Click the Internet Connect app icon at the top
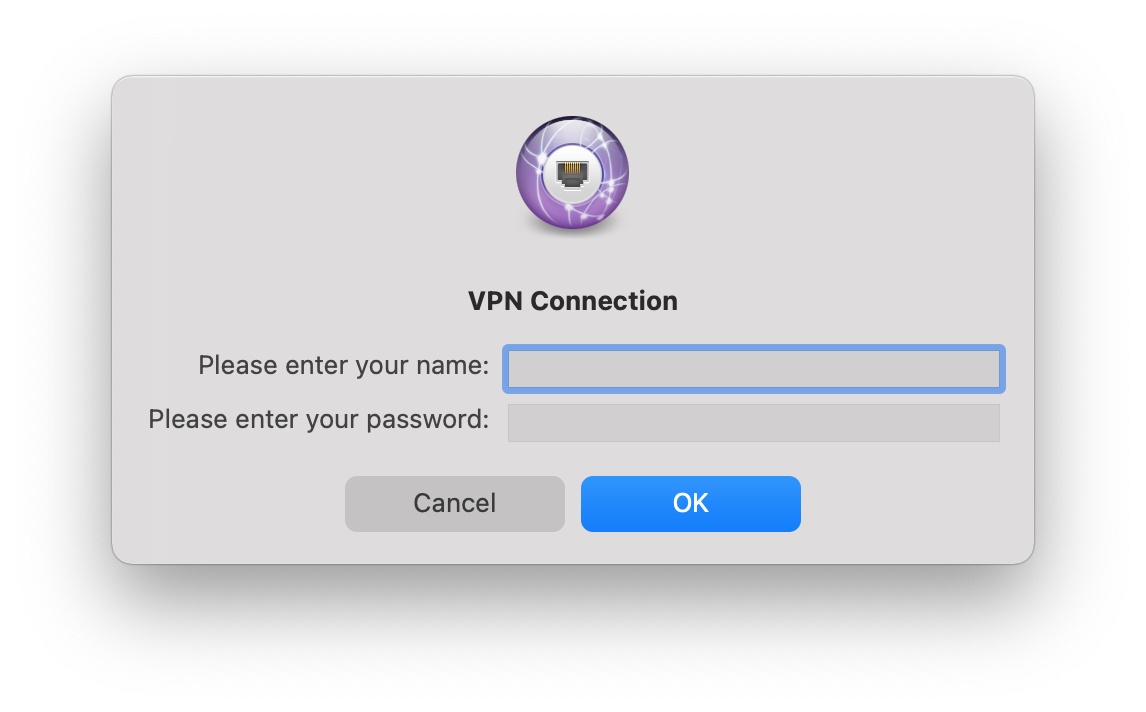The height and width of the screenshot is (712, 1146). (x=572, y=173)
